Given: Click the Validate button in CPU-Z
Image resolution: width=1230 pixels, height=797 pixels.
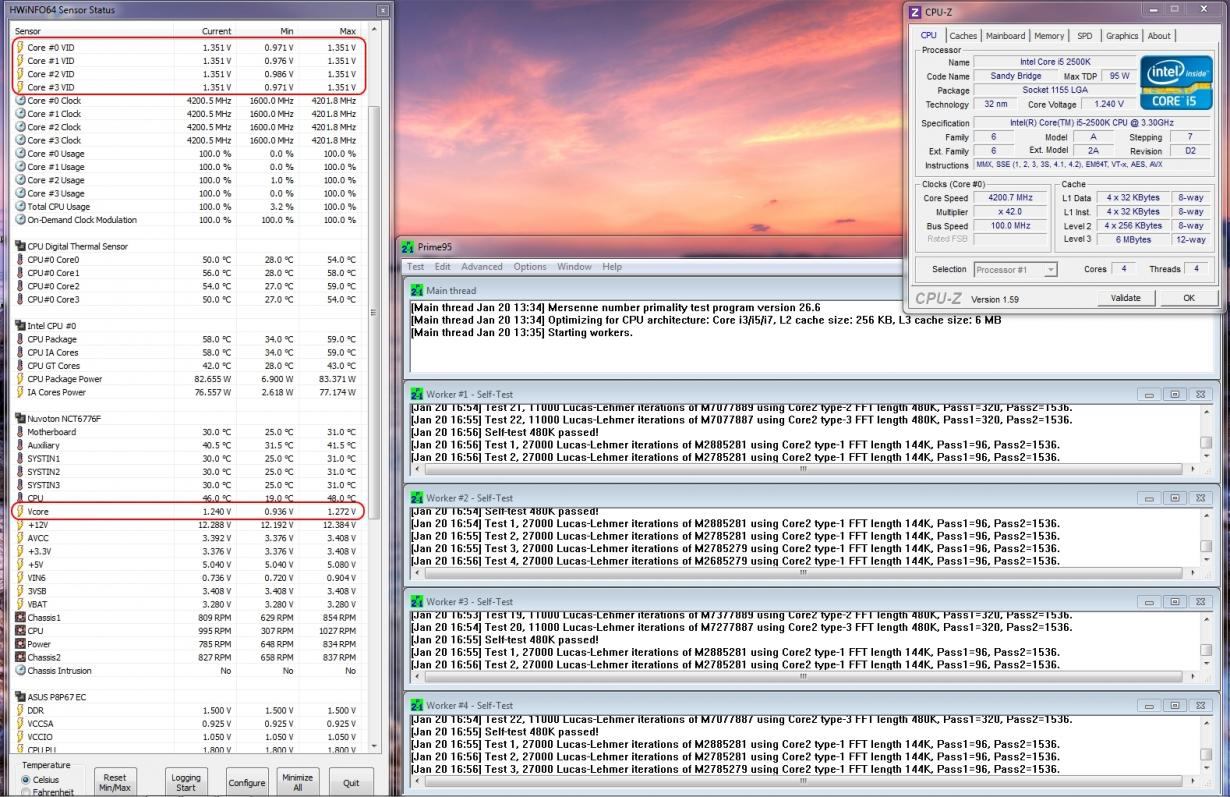Looking at the screenshot, I should (x=1125, y=298).
